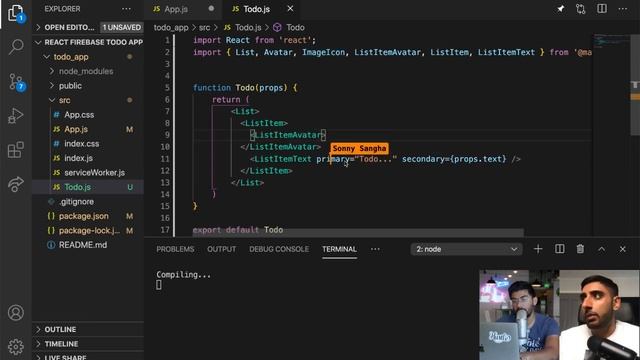Click the editor minimap
The width and height of the screenshot is (640, 360).
[611, 41]
